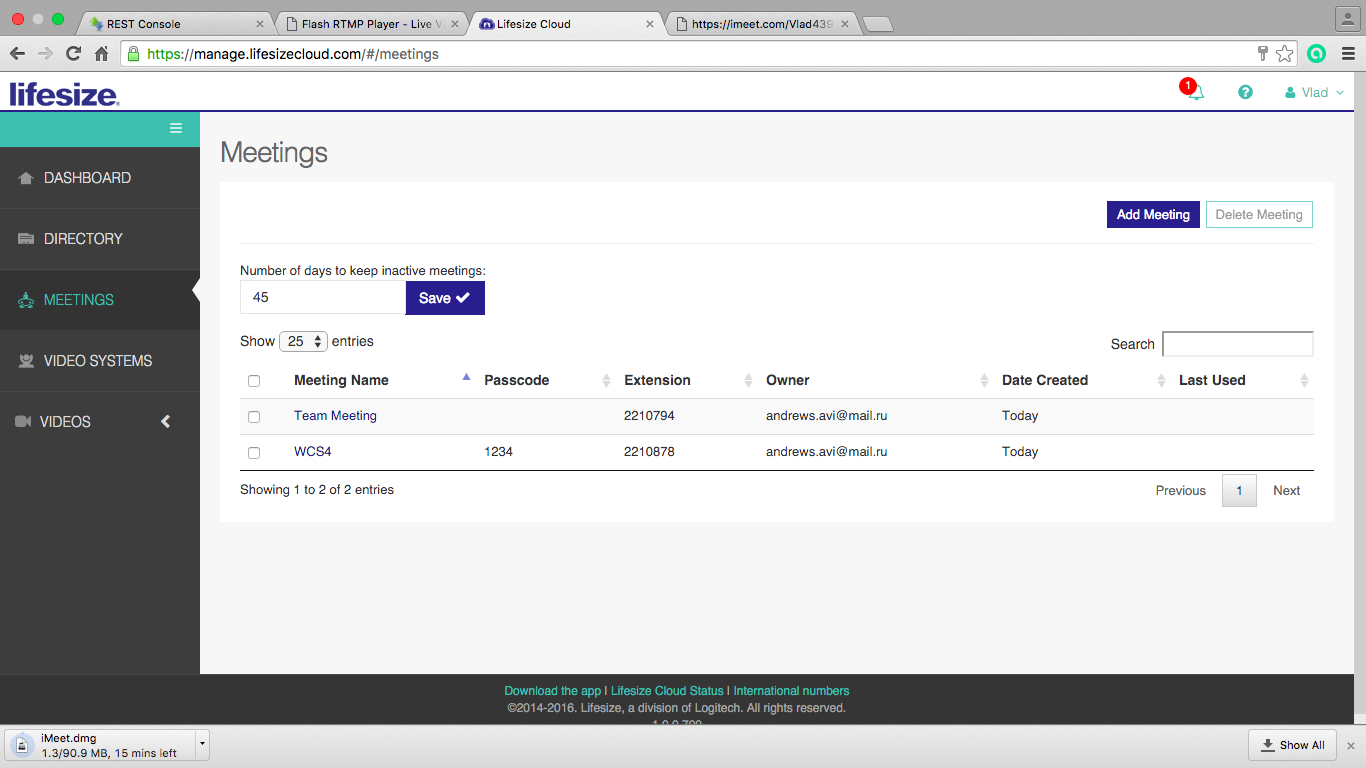Click extension 2210878 cell
This screenshot has width=1366, height=768.
649,452
